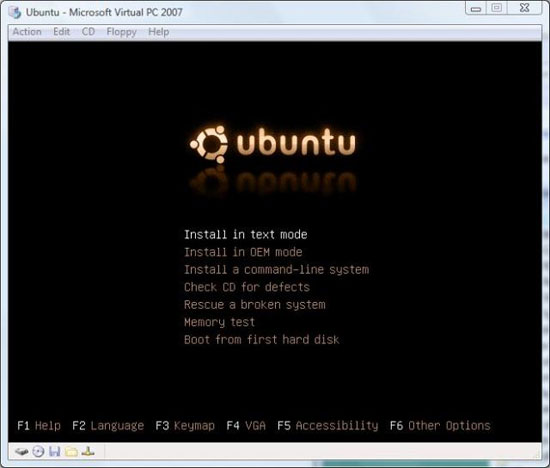Close the Virtual PC window
550x468 pixels.
click(524, 8)
